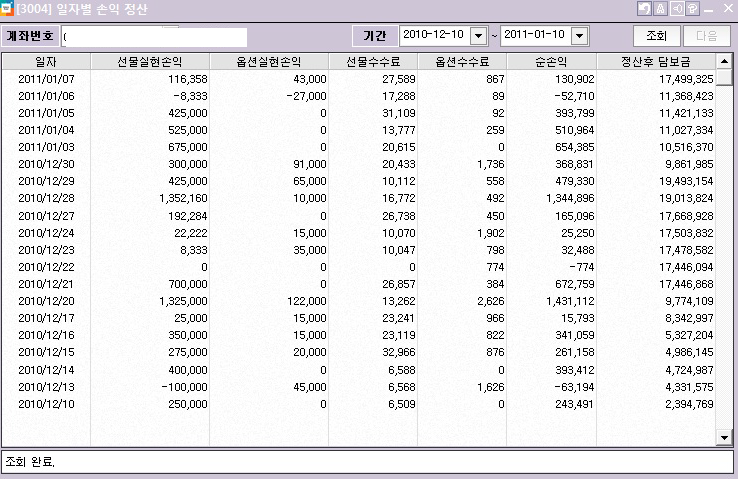The image size is (738, 479).
Task: Select the 2011/01/07 date row
Action: (x=358, y=79)
